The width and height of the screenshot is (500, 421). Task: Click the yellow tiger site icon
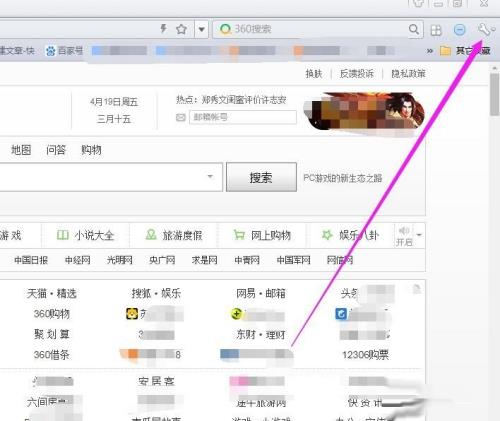[132, 314]
